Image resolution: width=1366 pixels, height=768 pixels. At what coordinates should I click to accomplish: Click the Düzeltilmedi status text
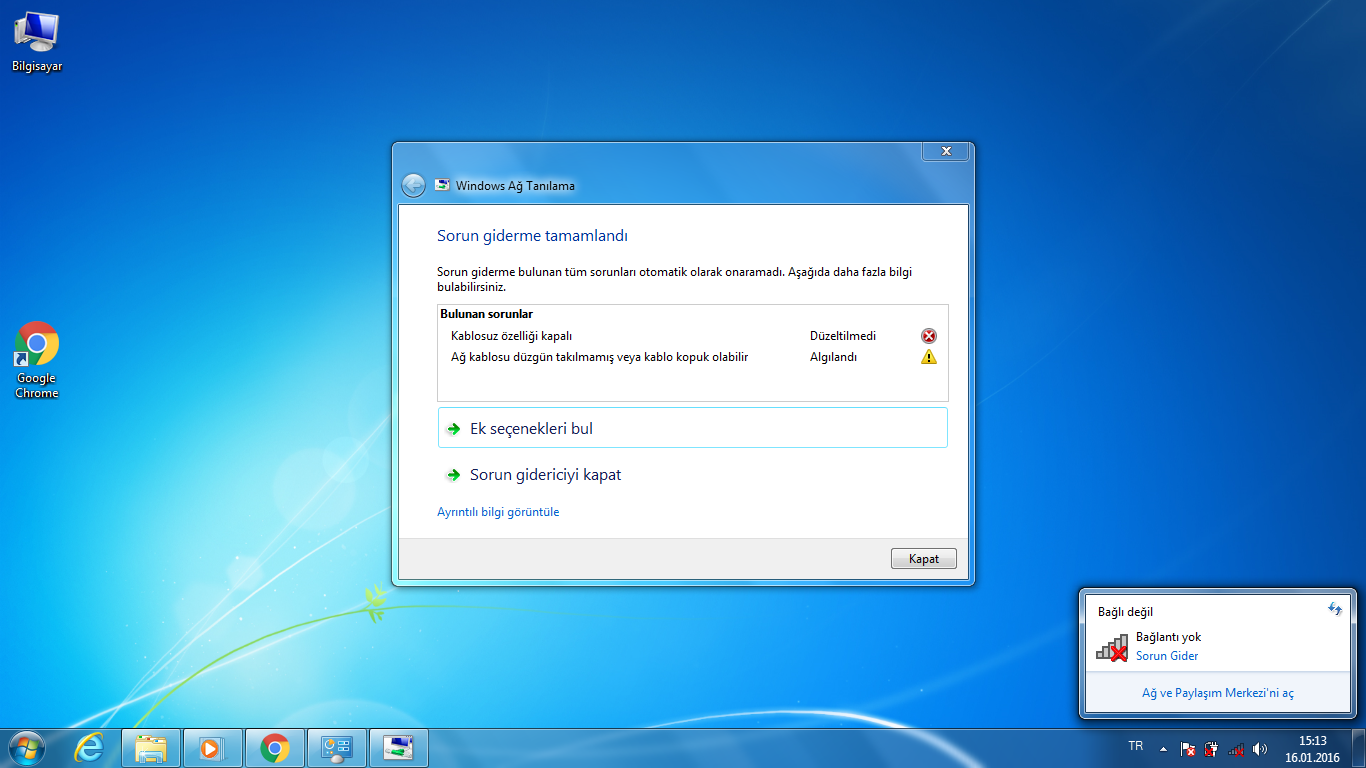point(842,336)
